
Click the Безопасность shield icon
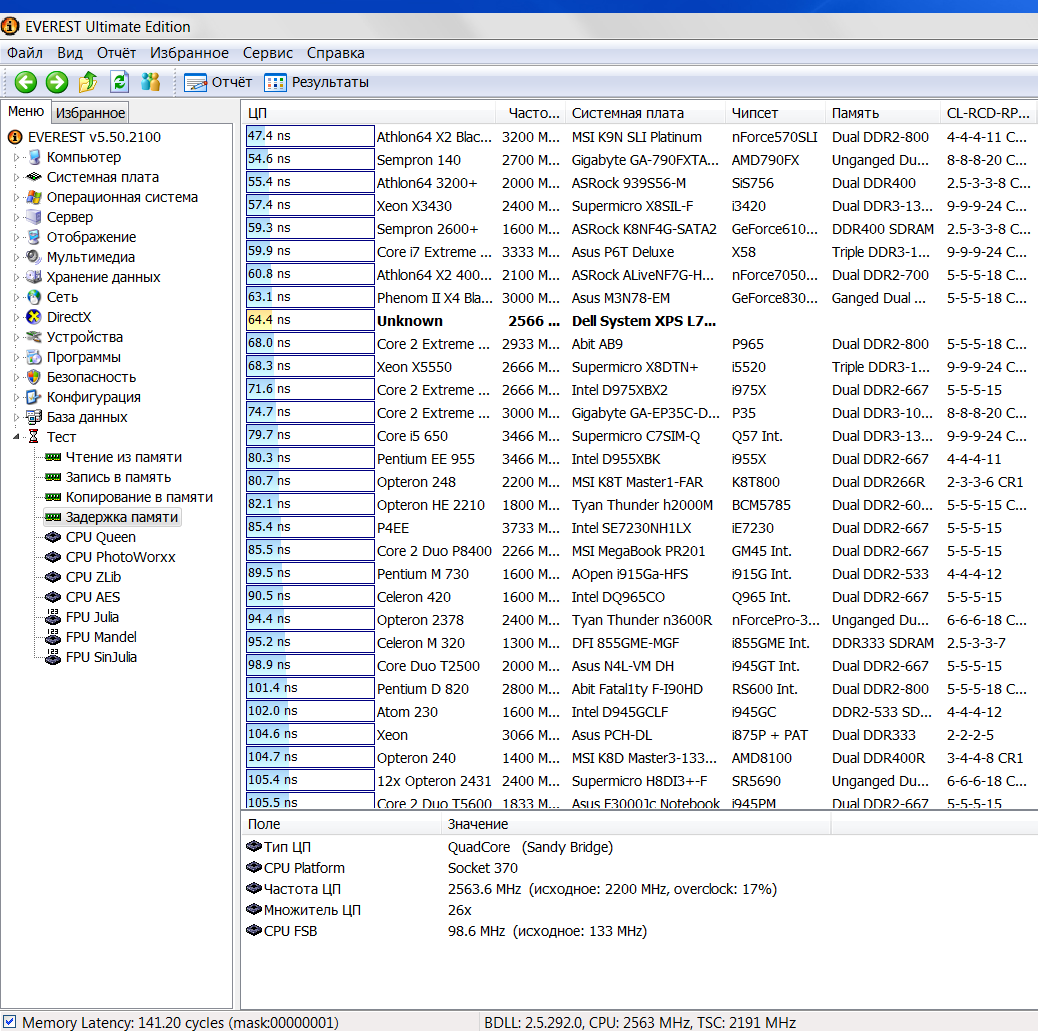(x=34, y=377)
